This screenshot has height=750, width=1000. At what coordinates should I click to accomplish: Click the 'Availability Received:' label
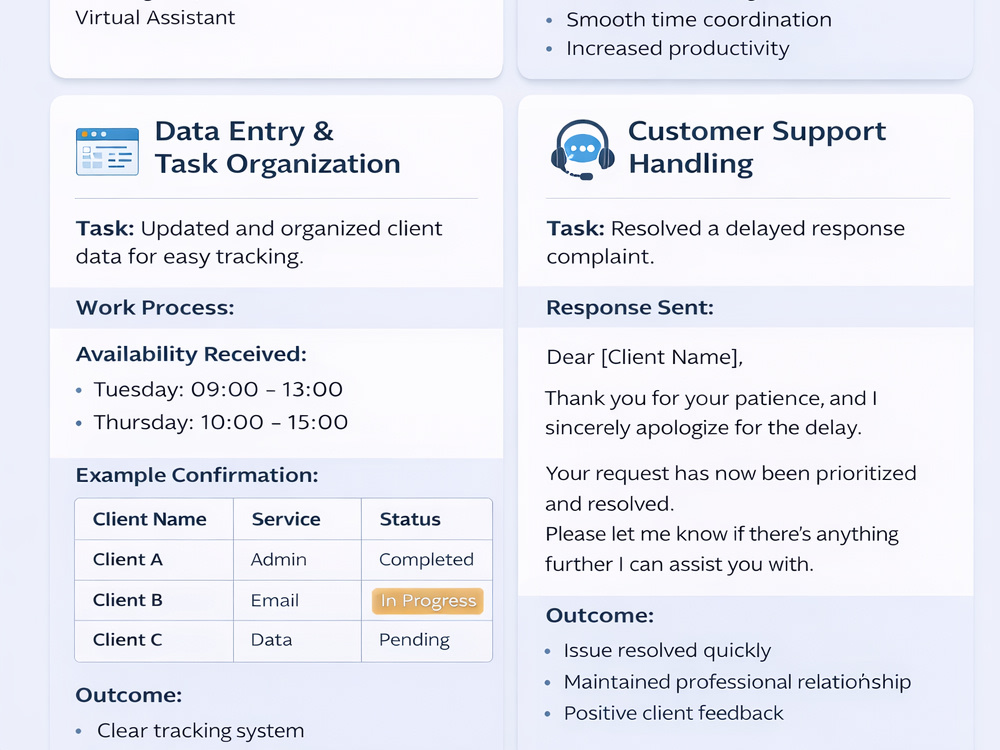[191, 354]
